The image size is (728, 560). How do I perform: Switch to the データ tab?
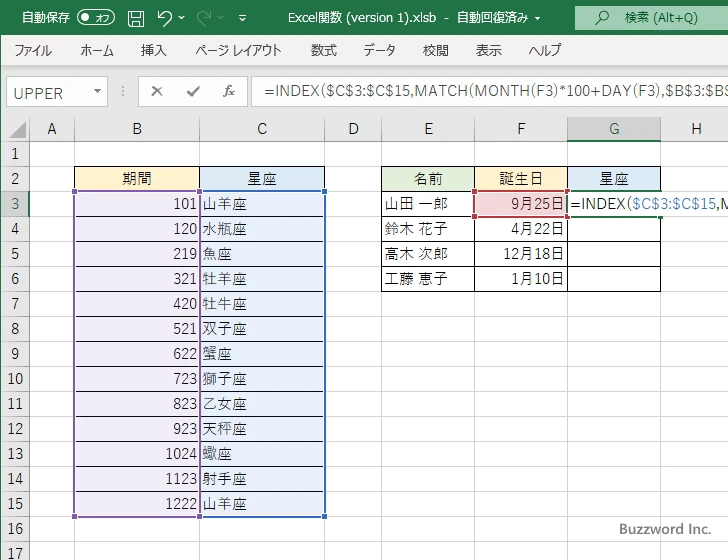[379, 50]
